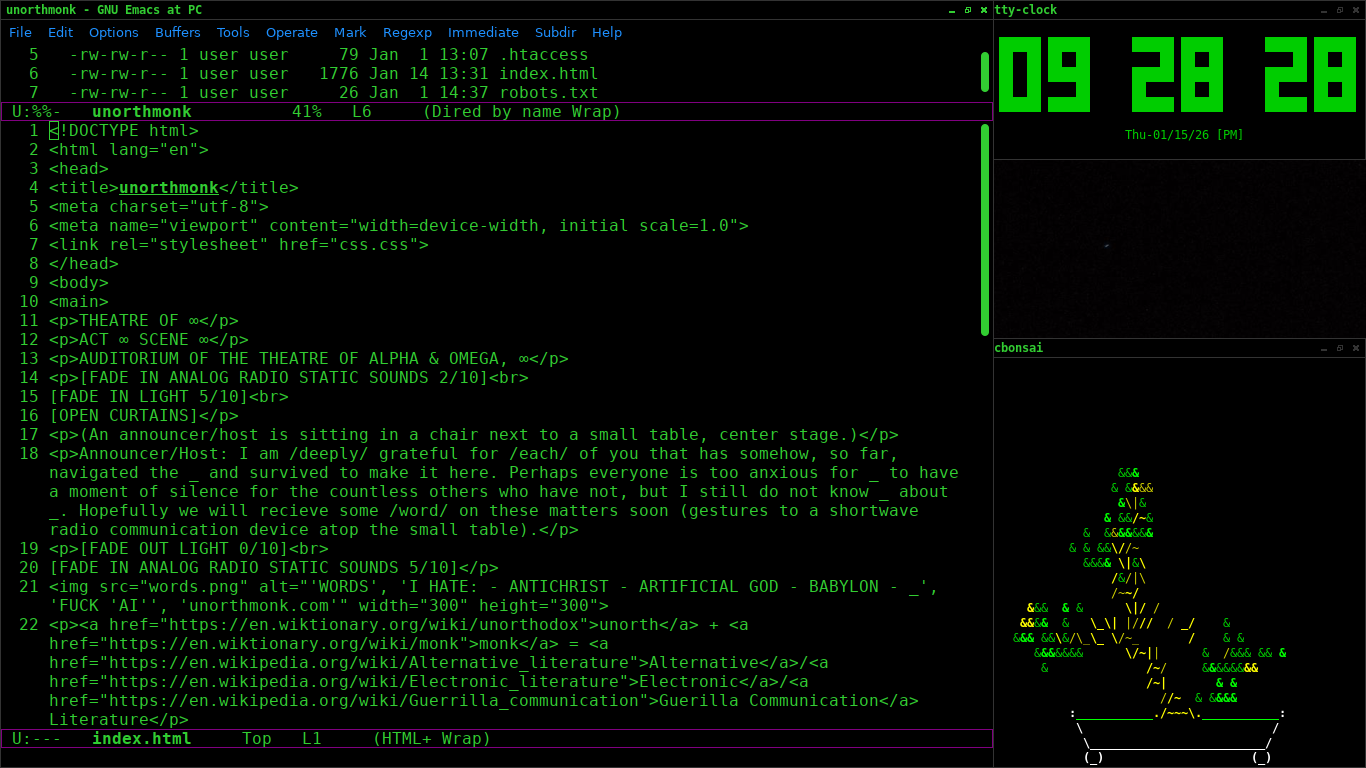Click the 'U:%%-' status in Dired mode line
Screen dimensions: 1366x768
(x=36, y=112)
